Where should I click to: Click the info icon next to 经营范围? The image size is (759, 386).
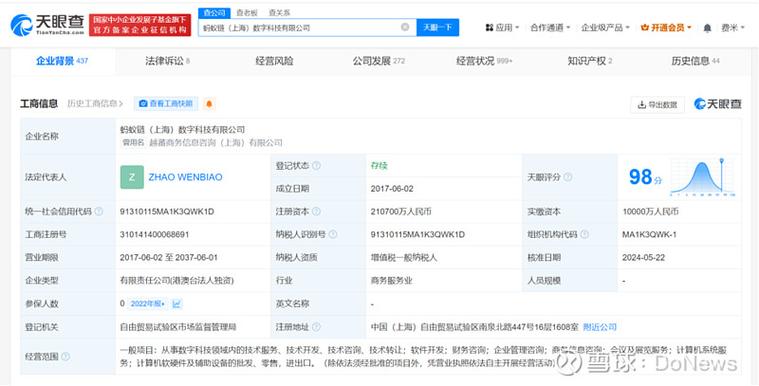point(65,356)
